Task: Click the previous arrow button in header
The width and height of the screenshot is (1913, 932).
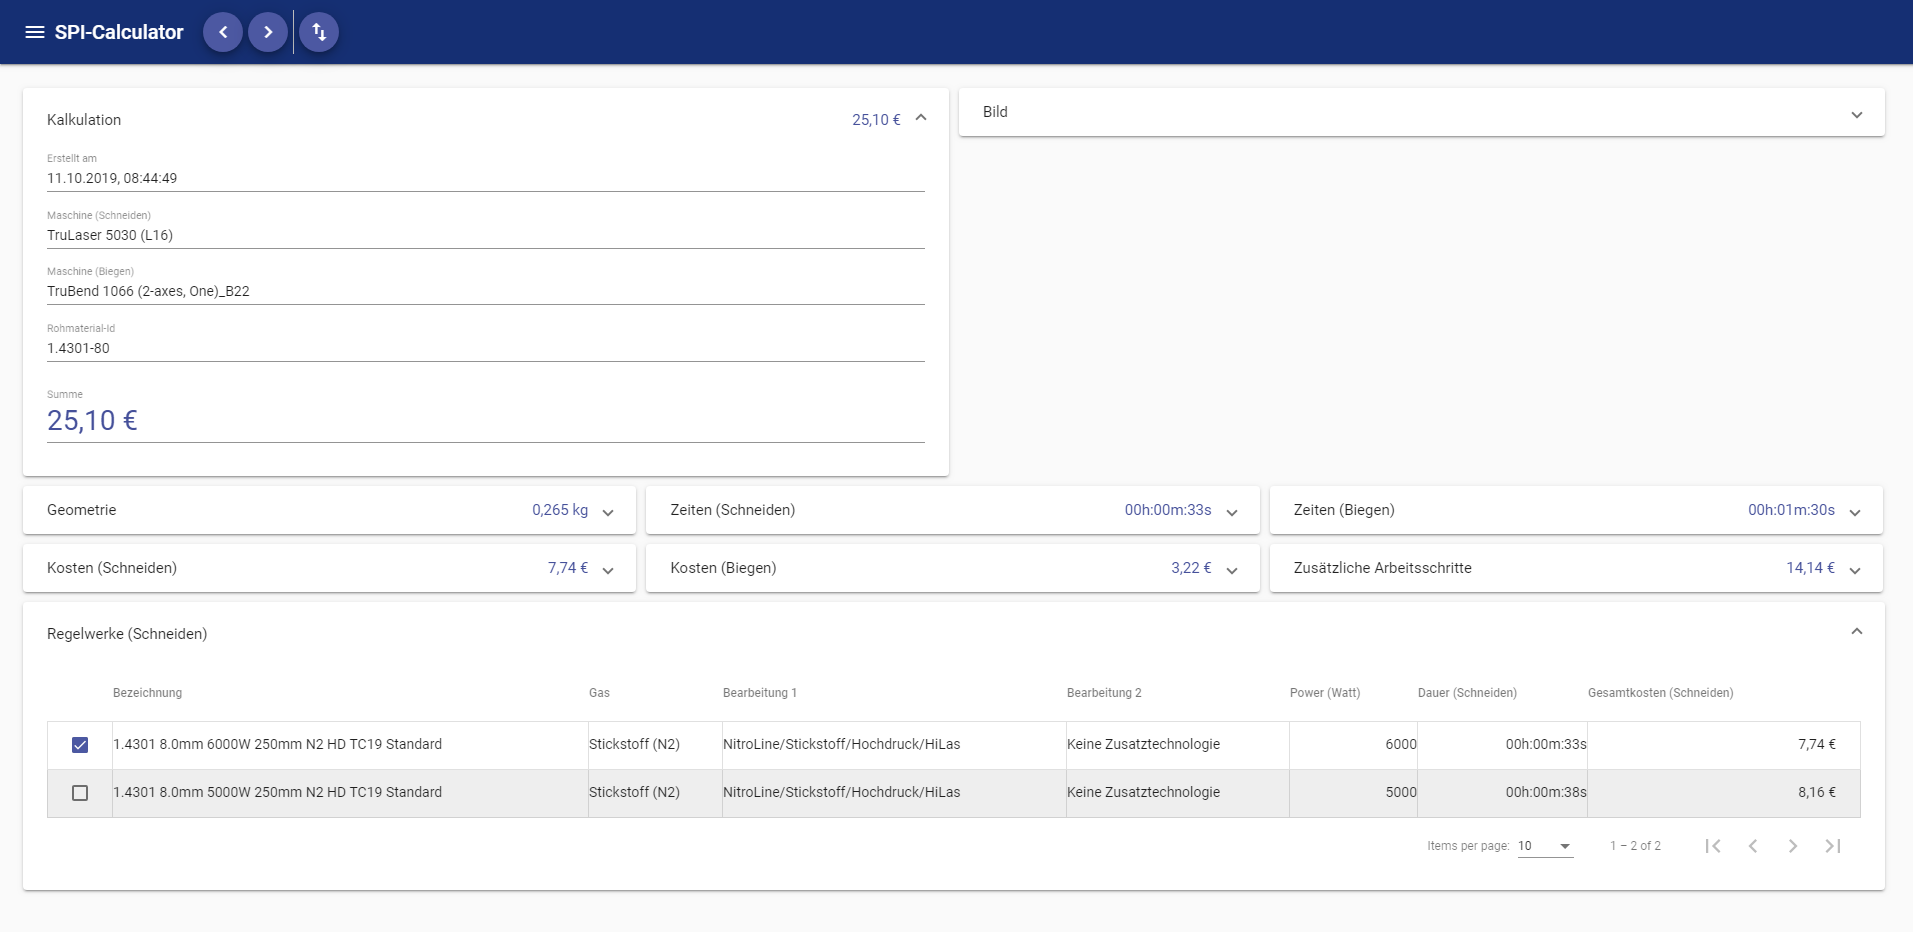Action: 223,32
